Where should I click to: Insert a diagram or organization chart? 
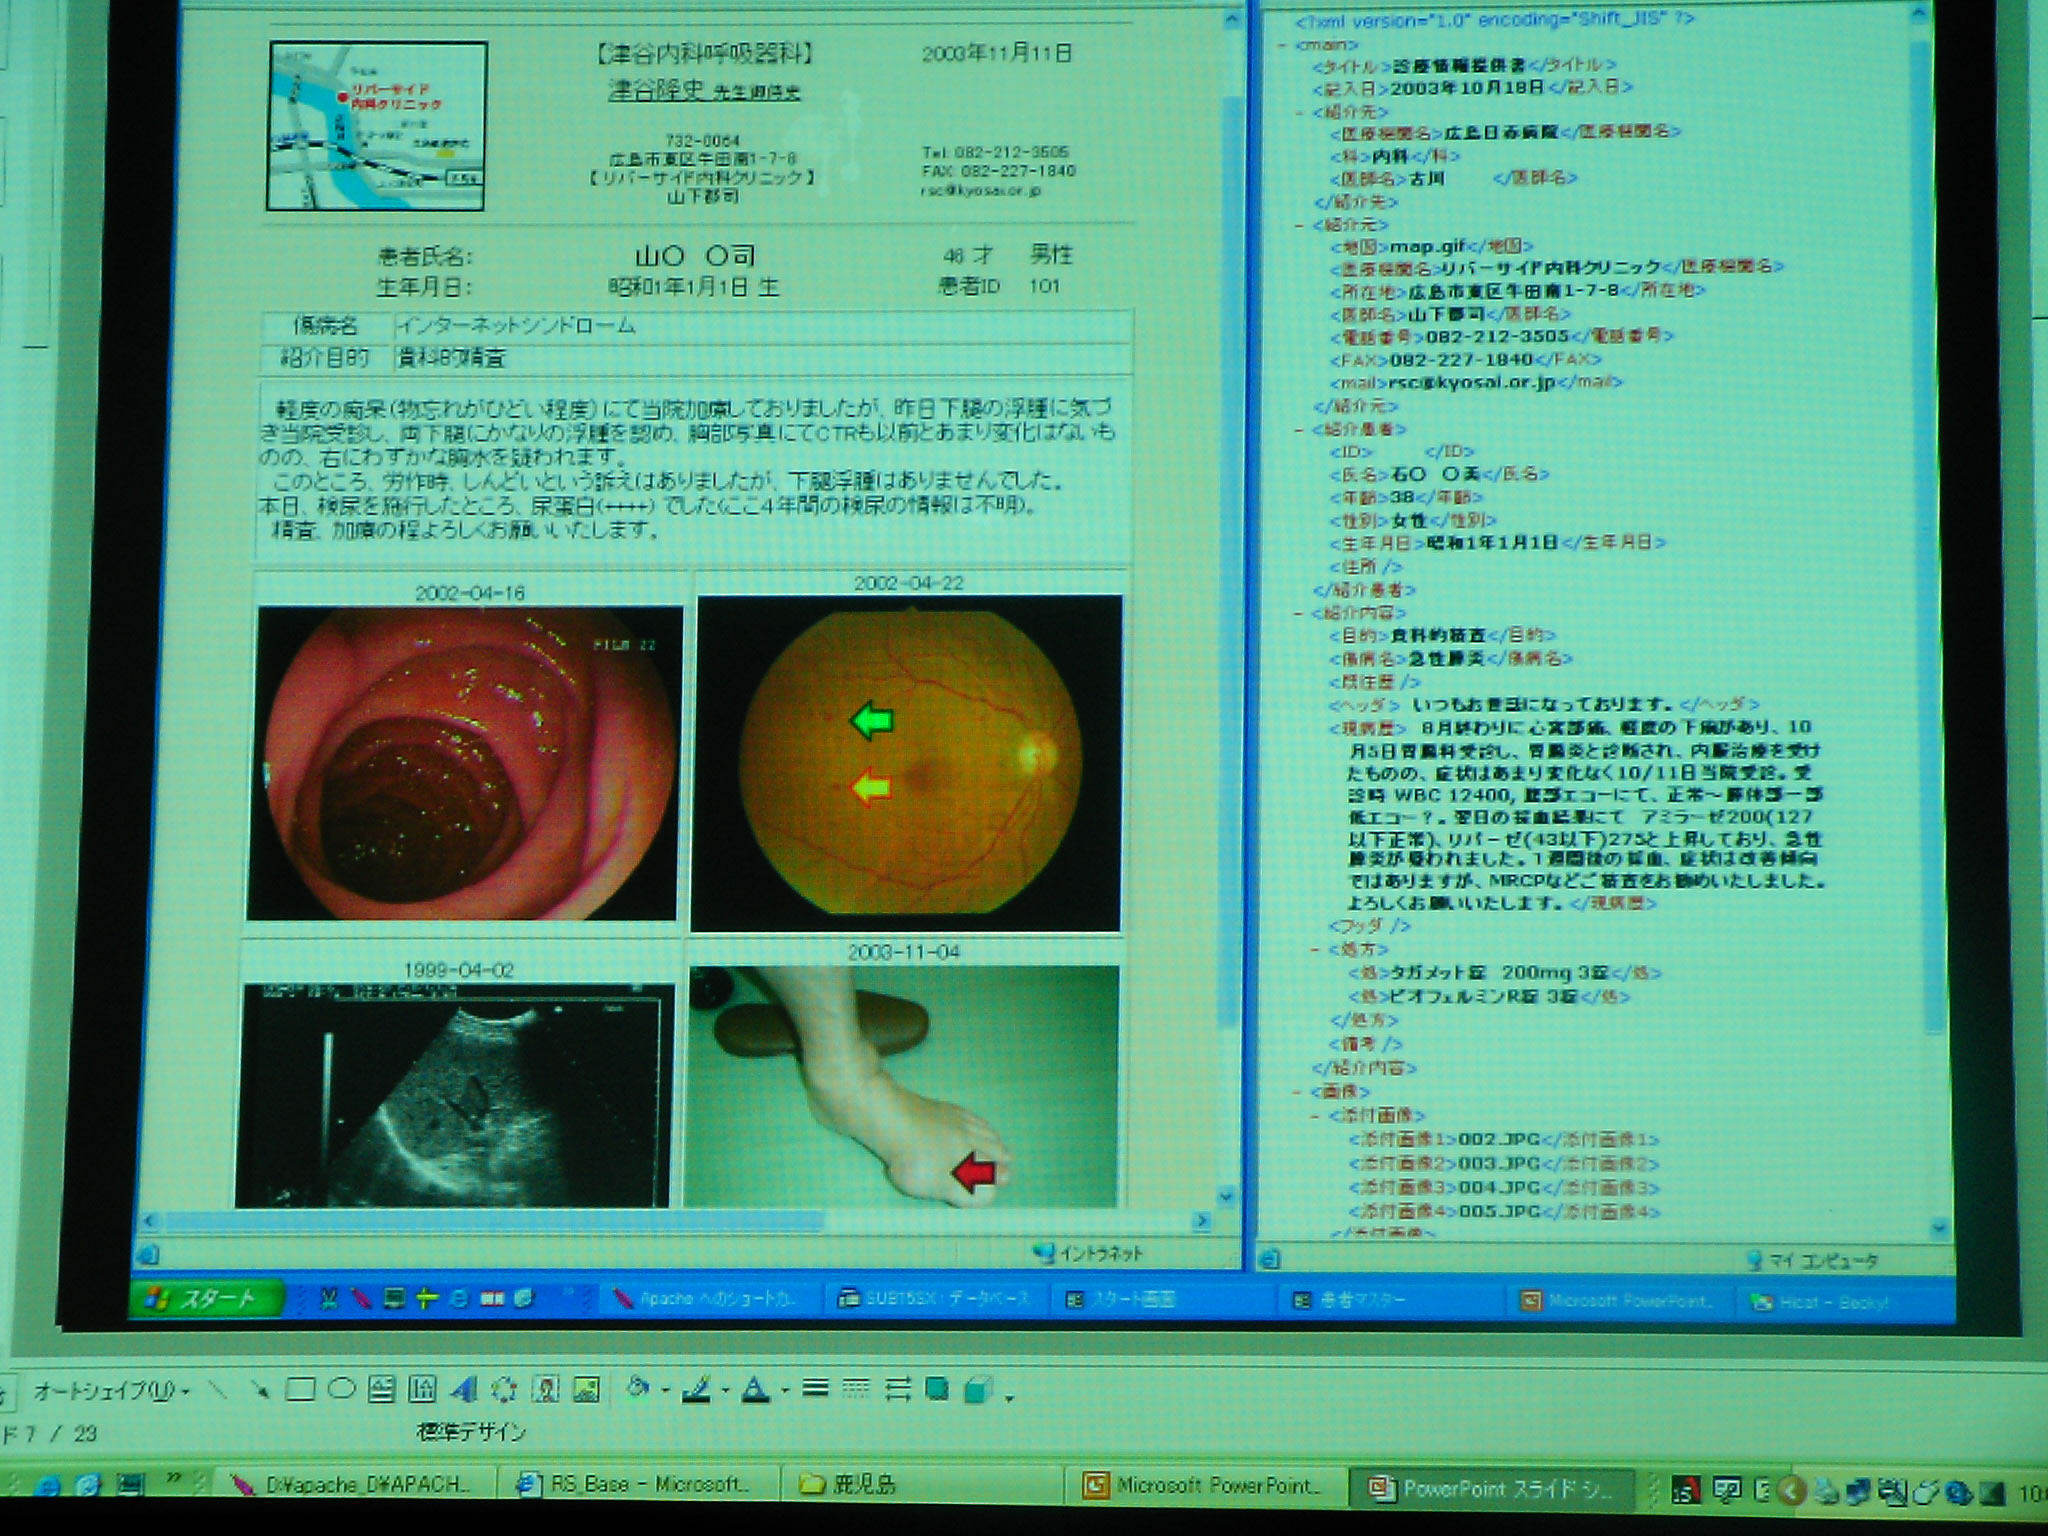pos(504,1389)
